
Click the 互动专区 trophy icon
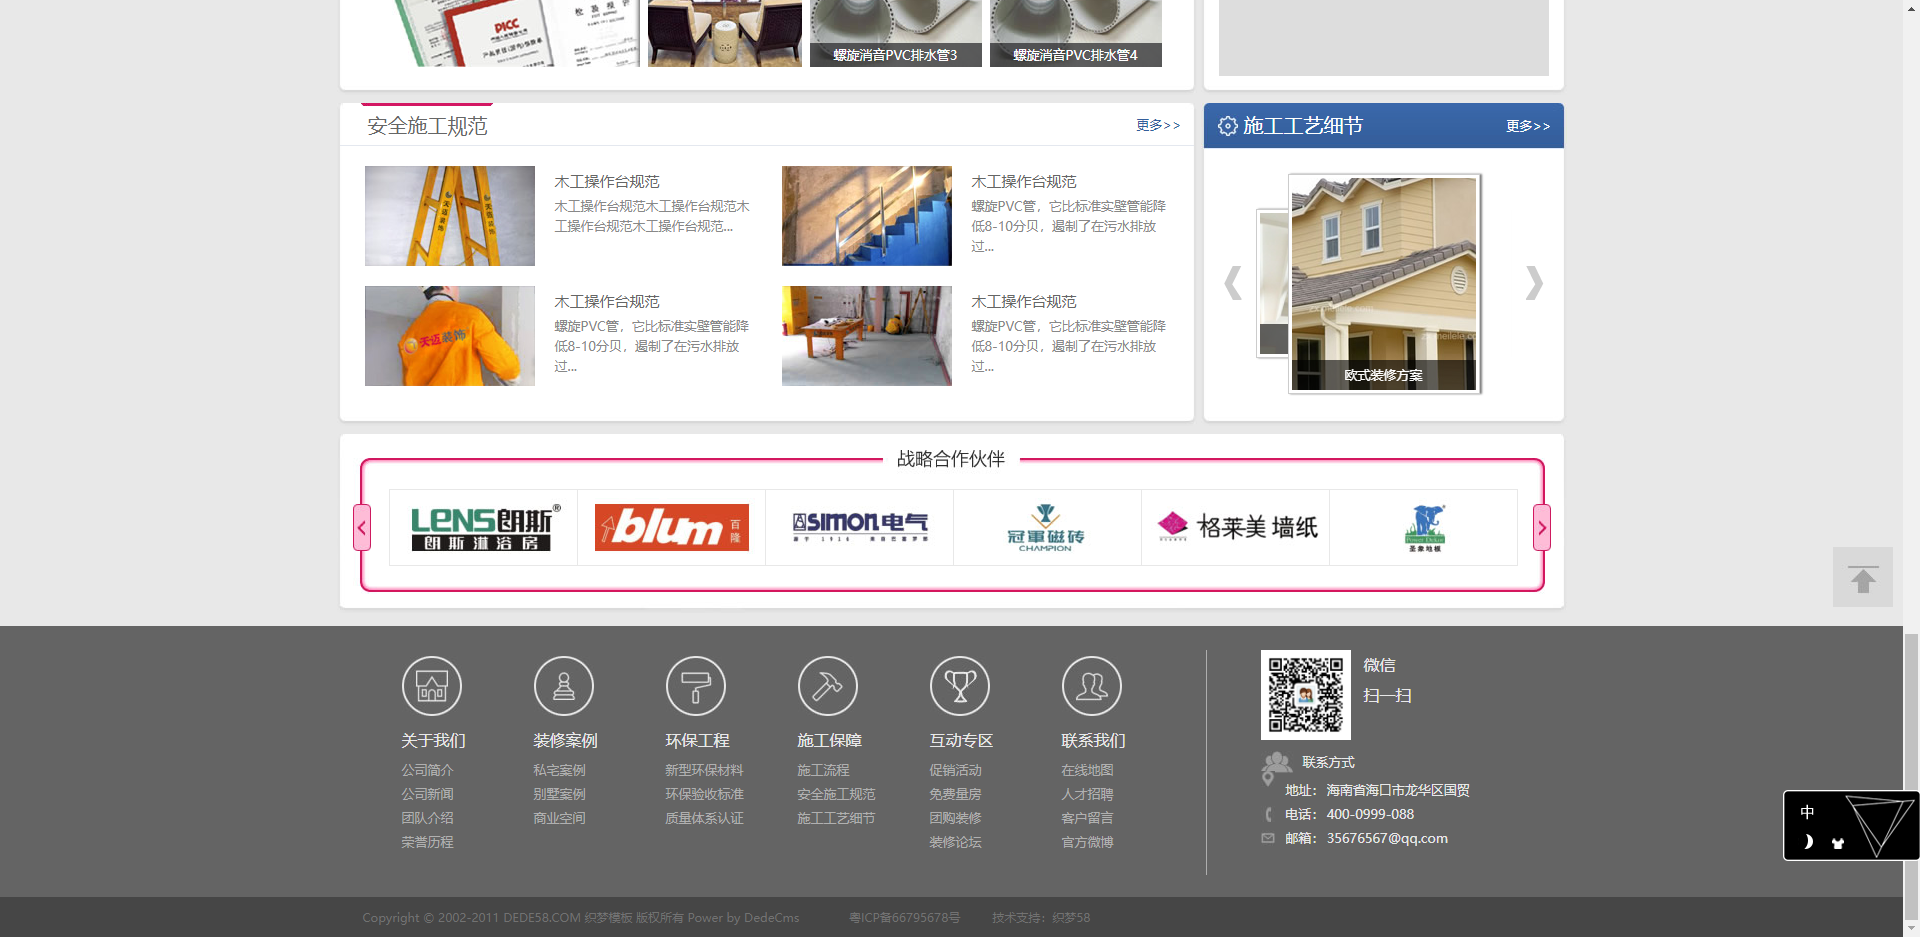tap(959, 686)
